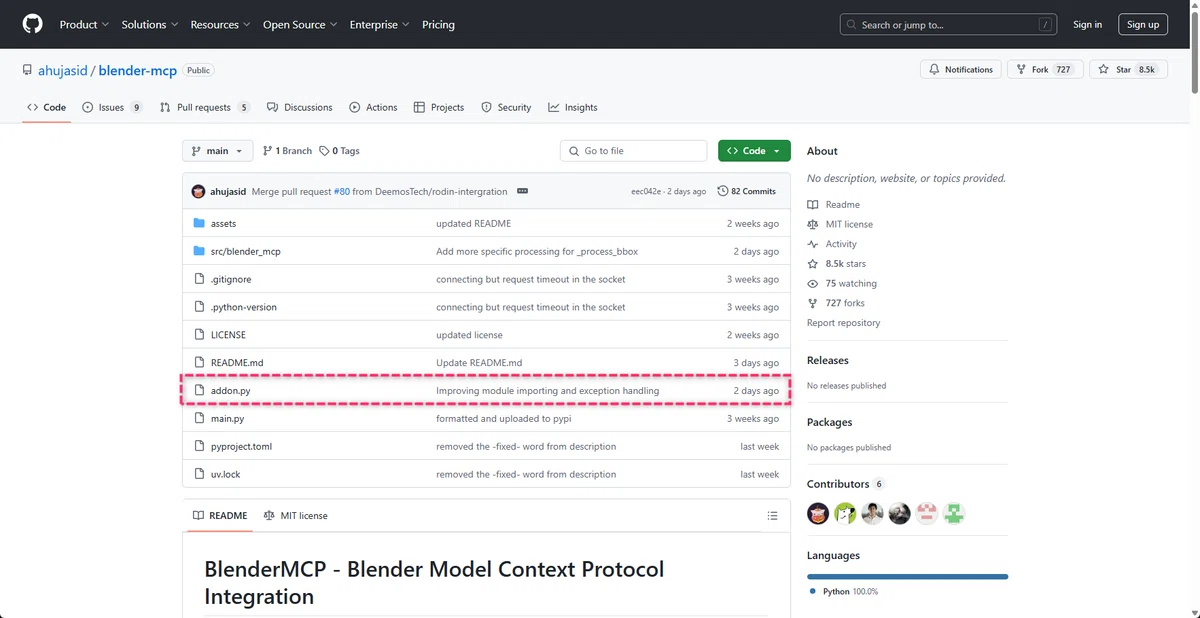Image resolution: width=1200 pixels, height=618 pixels.
Task: Open the assets folder icon
Action: click(x=199, y=223)
